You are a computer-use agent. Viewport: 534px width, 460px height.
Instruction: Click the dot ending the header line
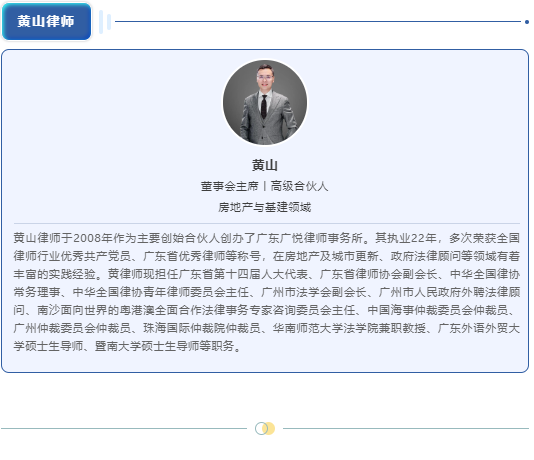527,22
